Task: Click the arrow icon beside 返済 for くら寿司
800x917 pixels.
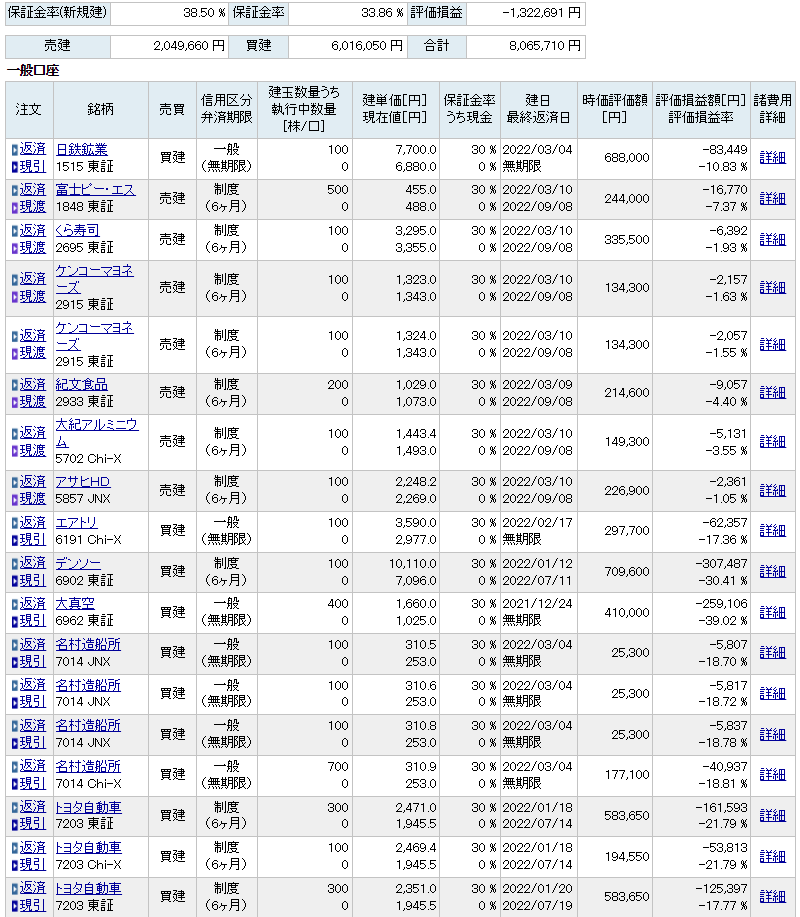Action: (14, 231)
